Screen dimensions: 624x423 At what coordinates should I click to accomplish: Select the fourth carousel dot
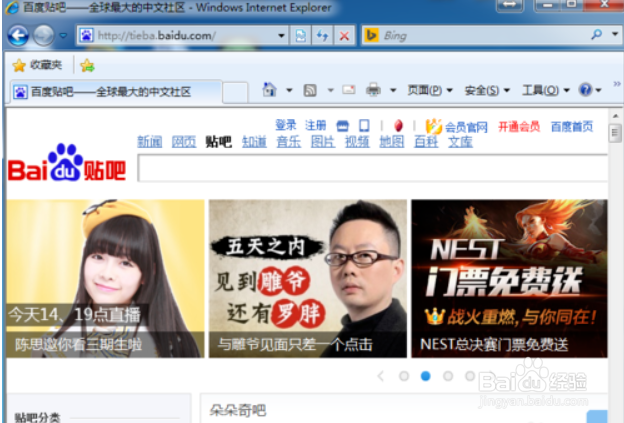[x=470, y=376]
